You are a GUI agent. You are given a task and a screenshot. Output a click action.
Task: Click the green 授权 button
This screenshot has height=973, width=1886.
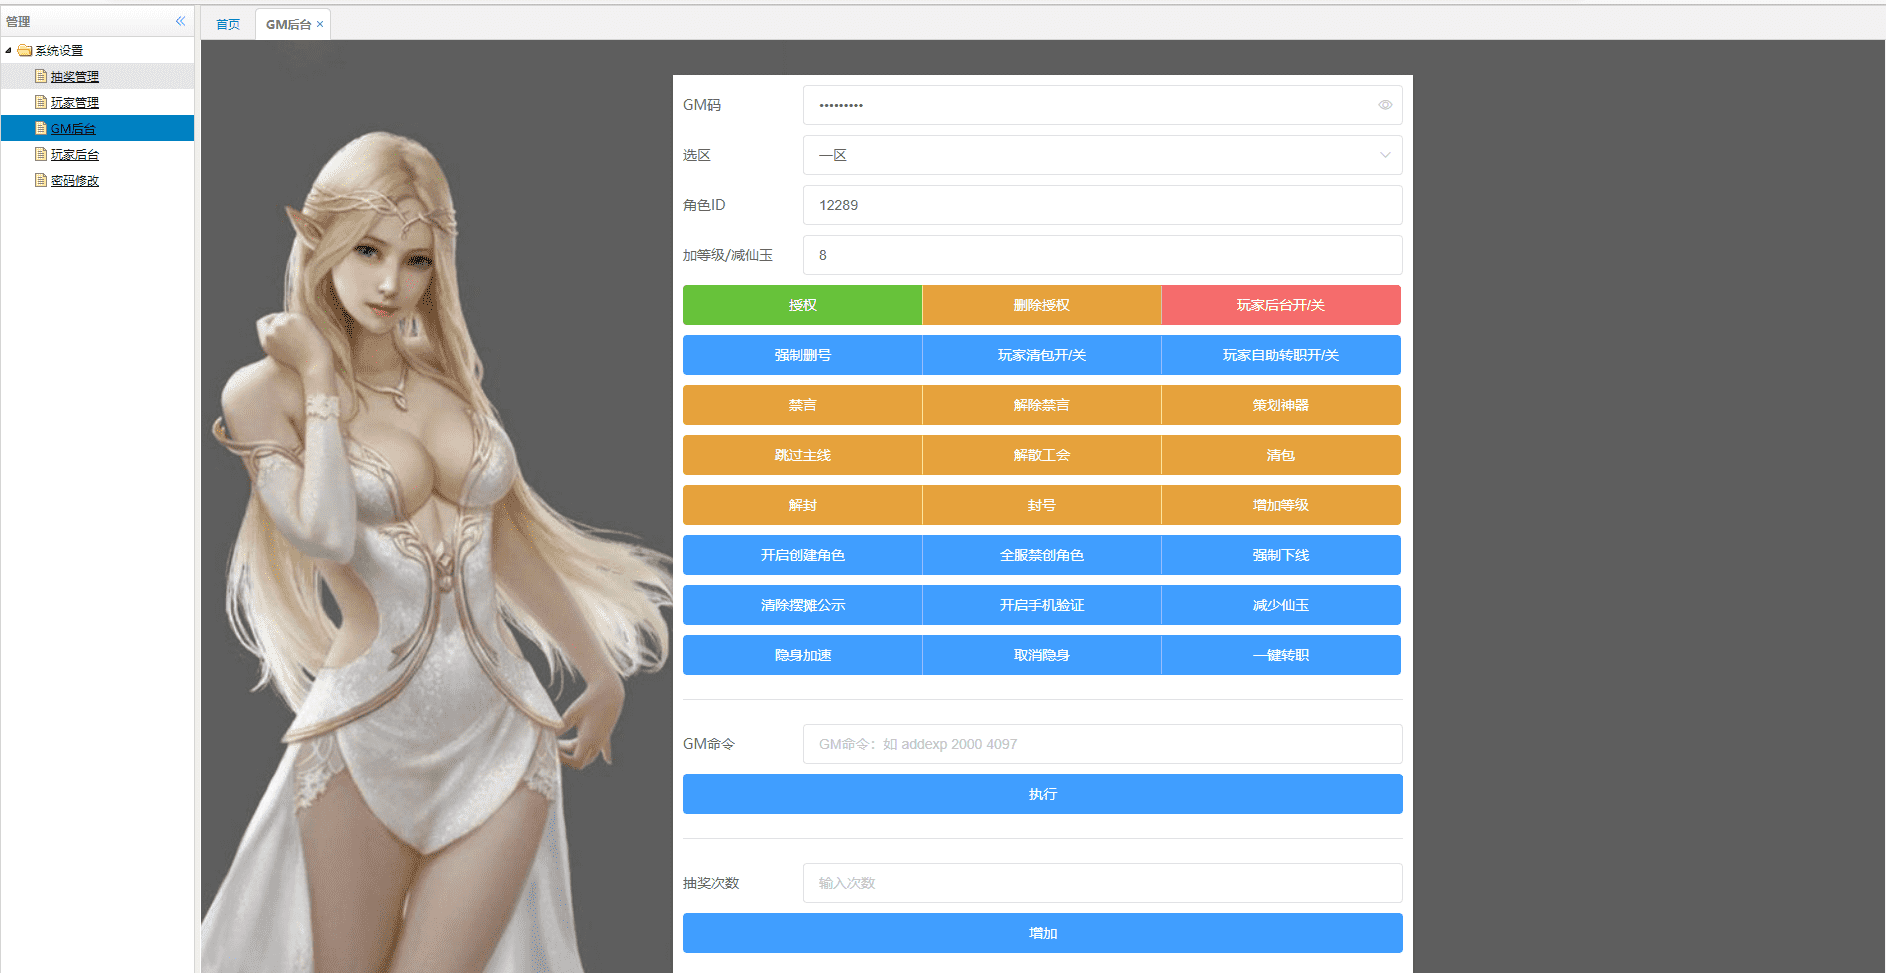coord(802,305)
